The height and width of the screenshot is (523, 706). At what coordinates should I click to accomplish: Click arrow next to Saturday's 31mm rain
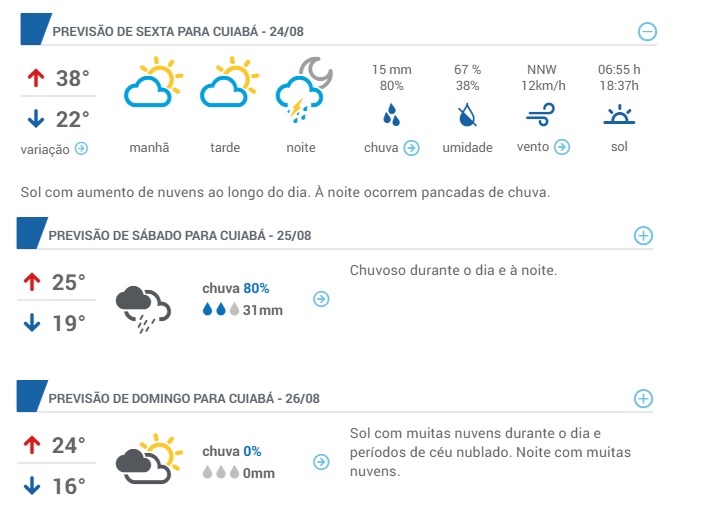pyautogui.click(x=321, y=299)
